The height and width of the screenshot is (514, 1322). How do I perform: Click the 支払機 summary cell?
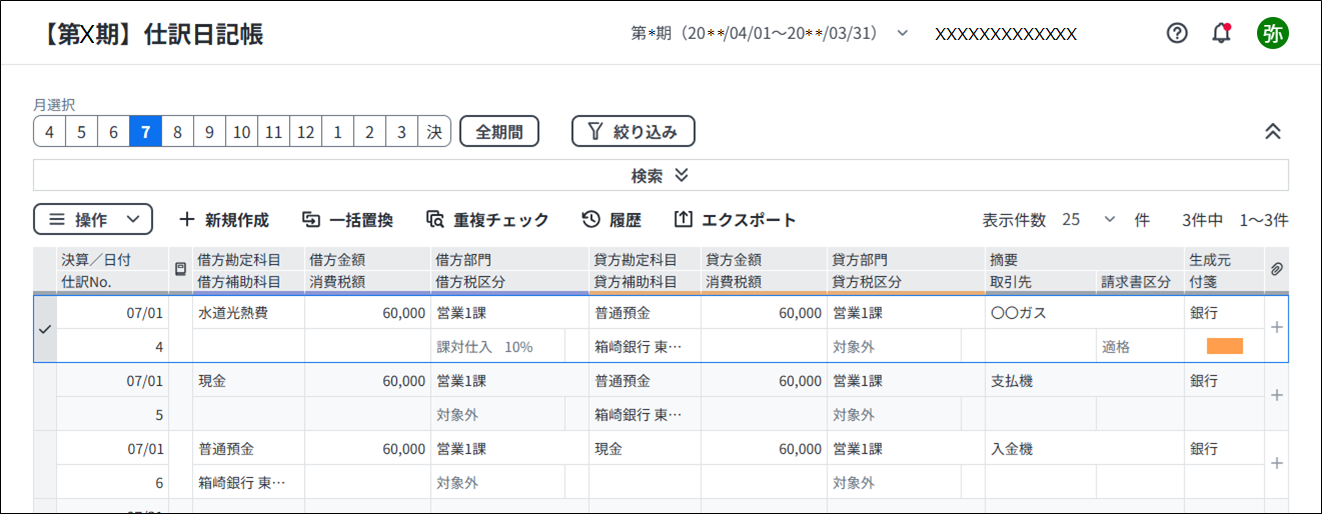(x=1084, y=381)
